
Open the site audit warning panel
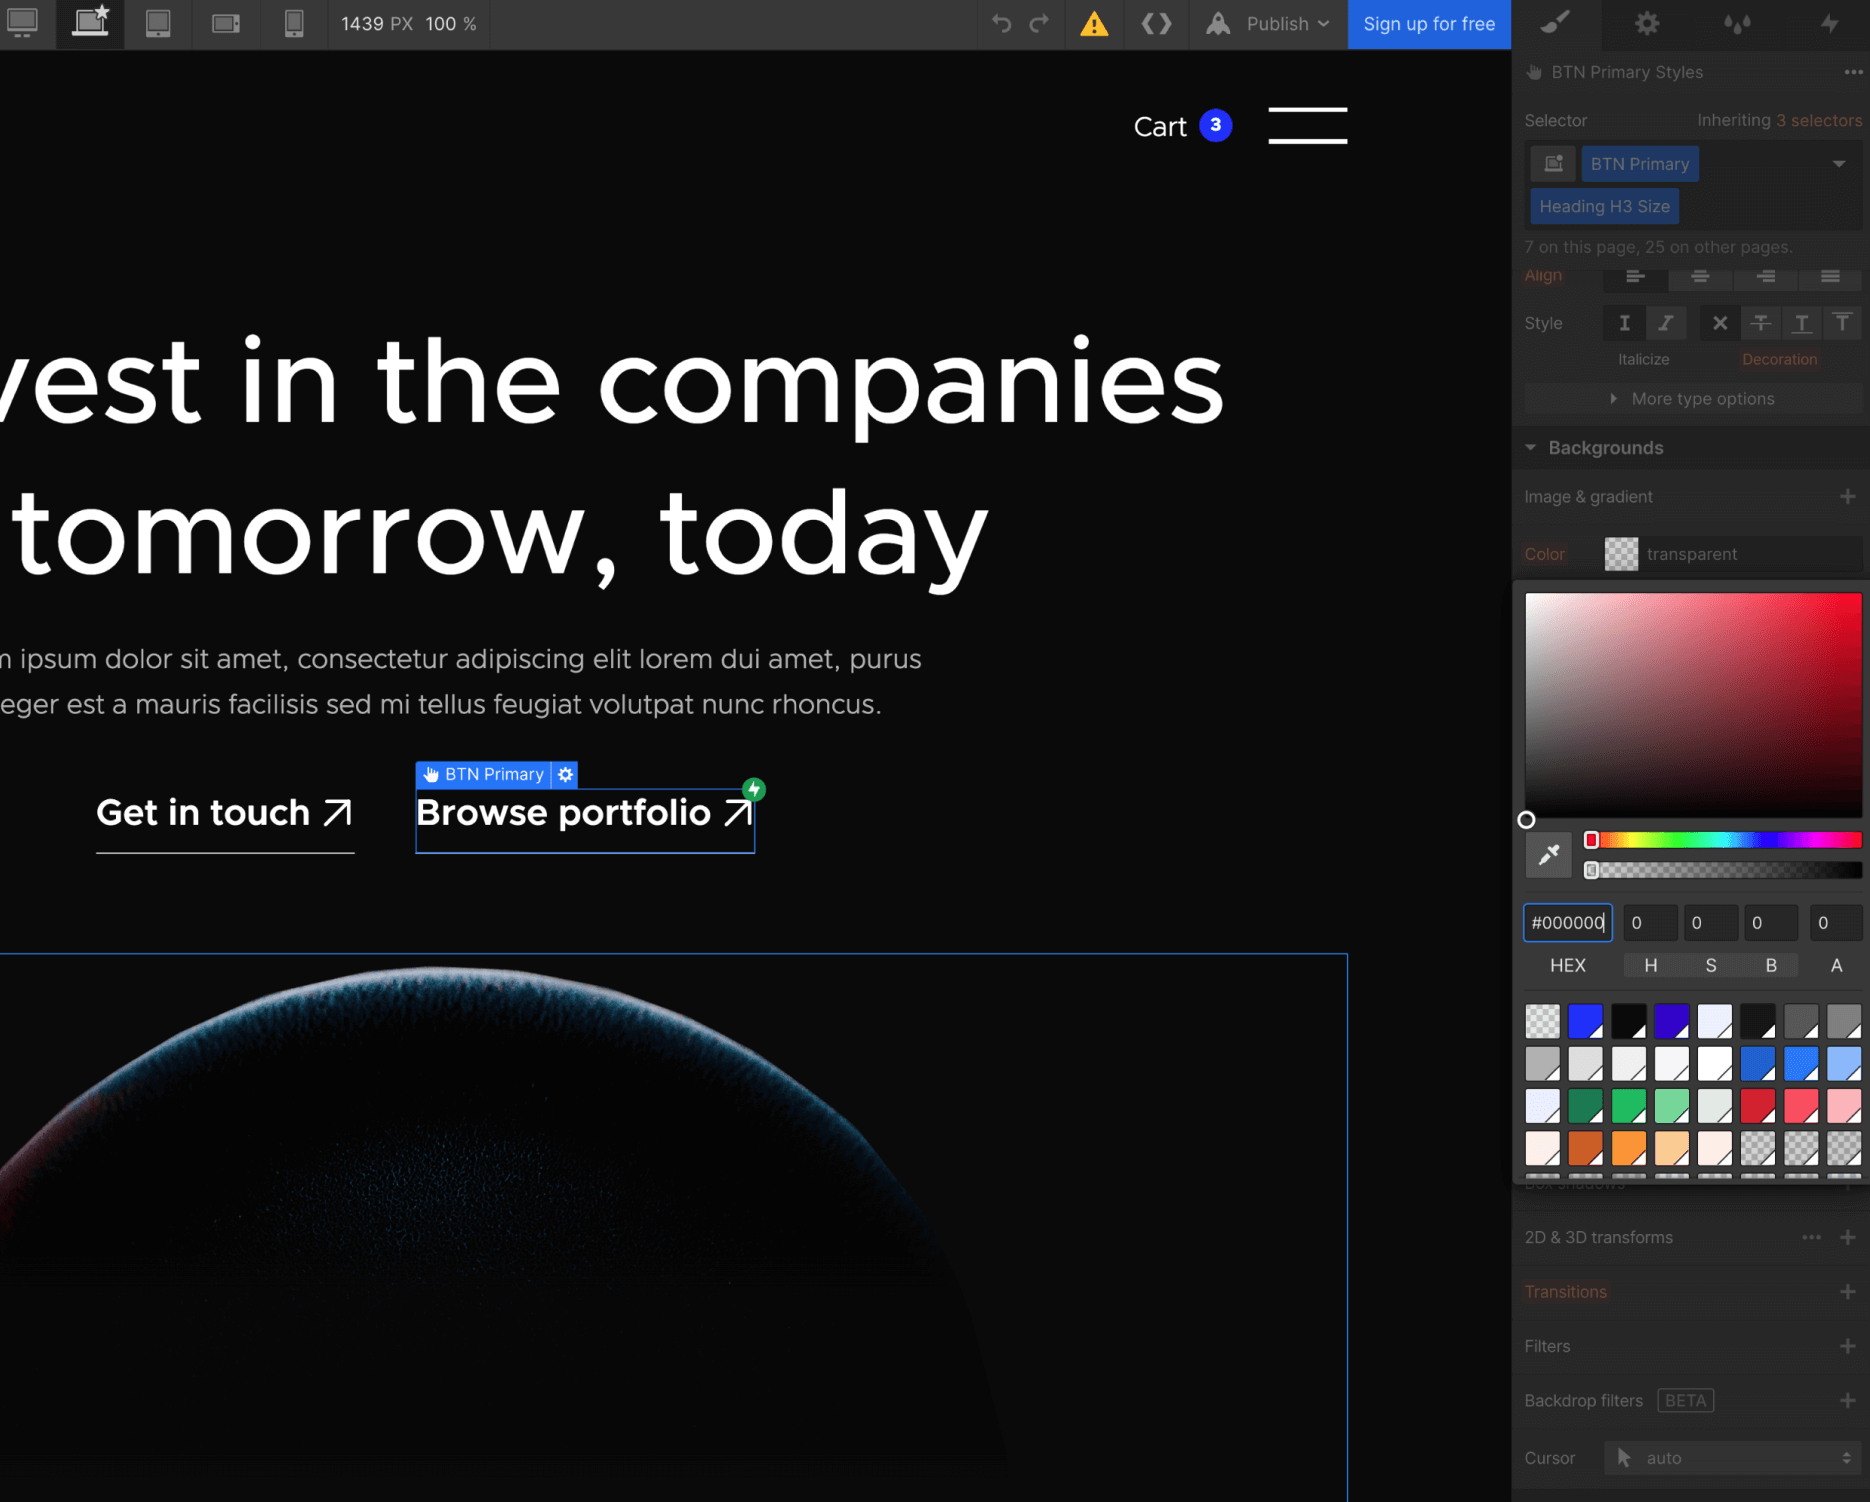(x=1094, y=24)
